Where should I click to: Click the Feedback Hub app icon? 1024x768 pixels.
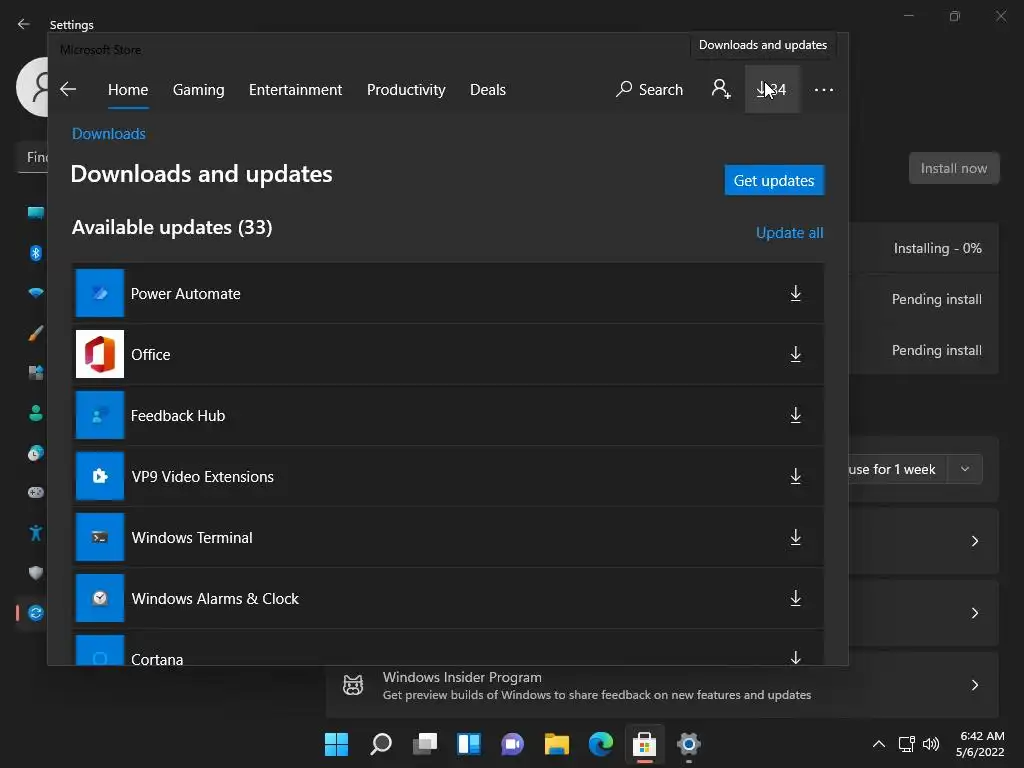[100, 415]
